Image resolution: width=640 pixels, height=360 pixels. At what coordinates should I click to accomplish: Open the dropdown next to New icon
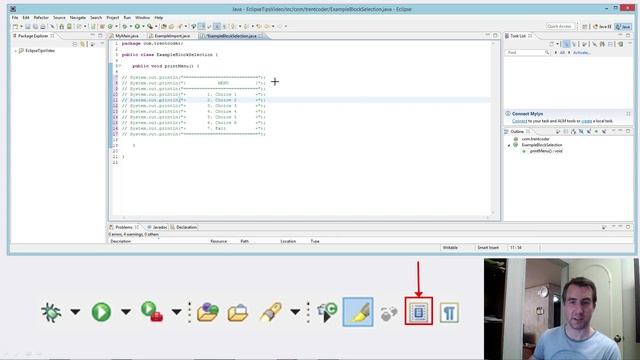21,27
